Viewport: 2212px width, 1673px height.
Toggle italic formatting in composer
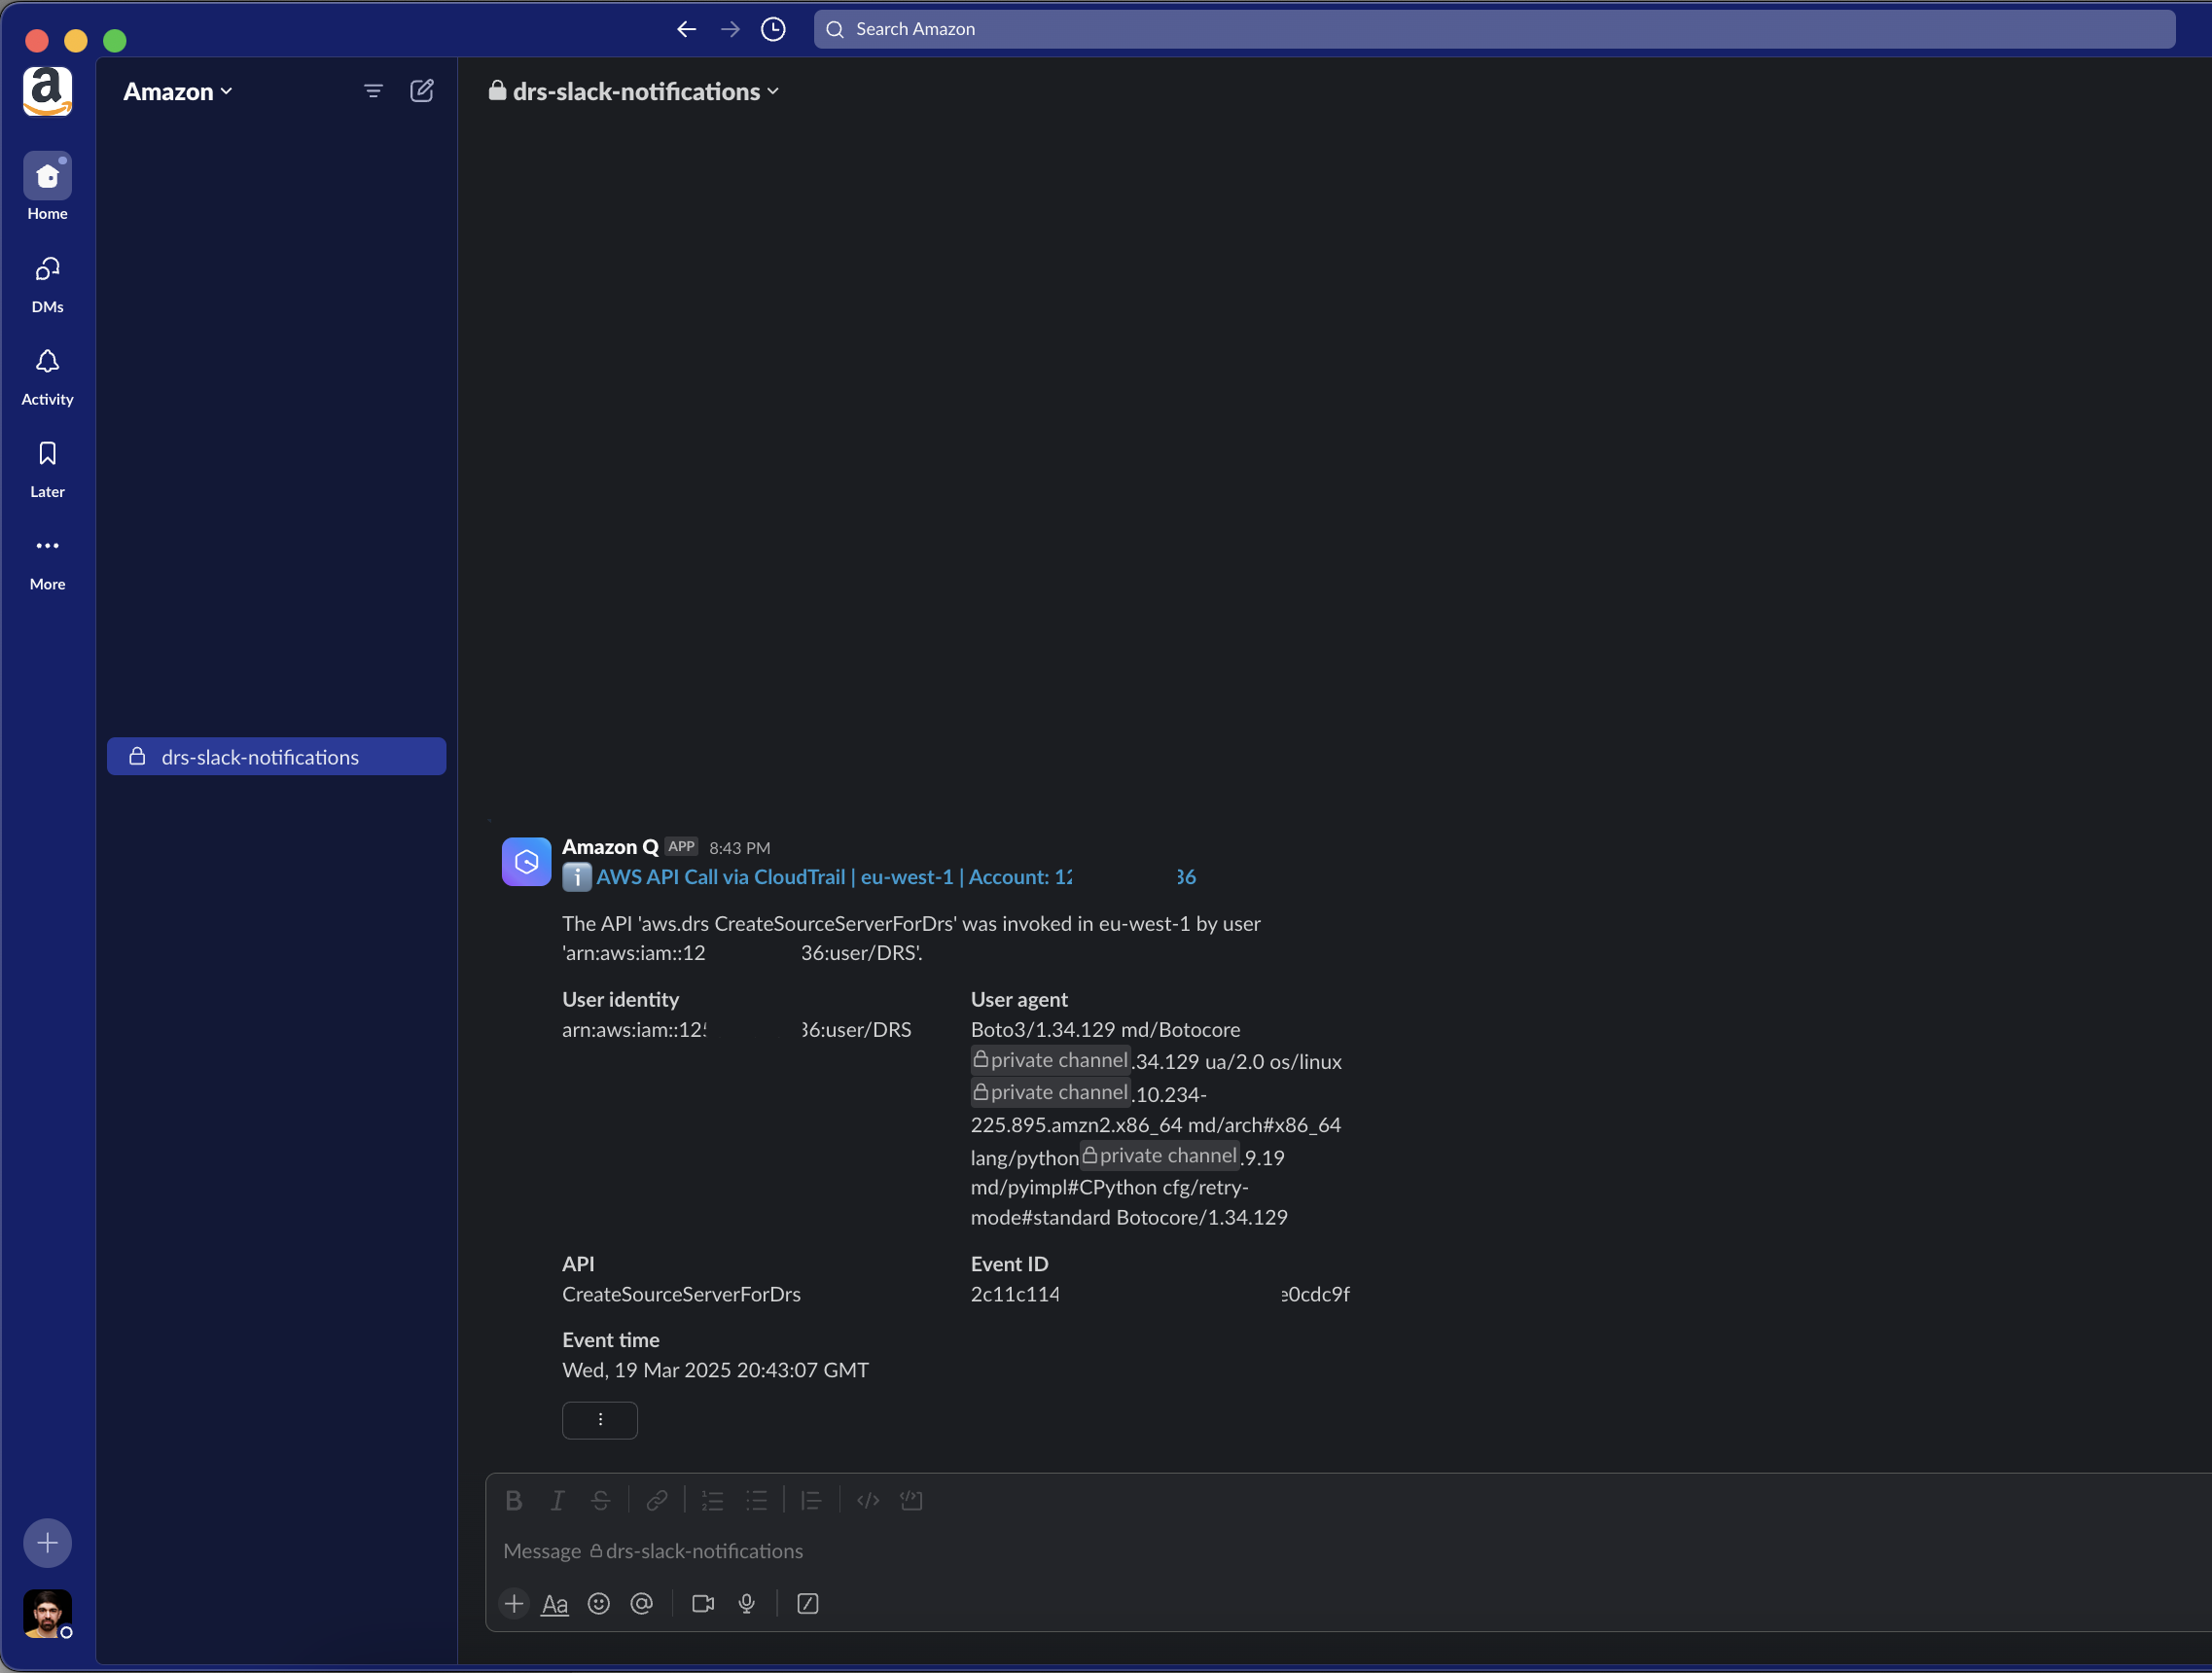(x=557, y=1500)
